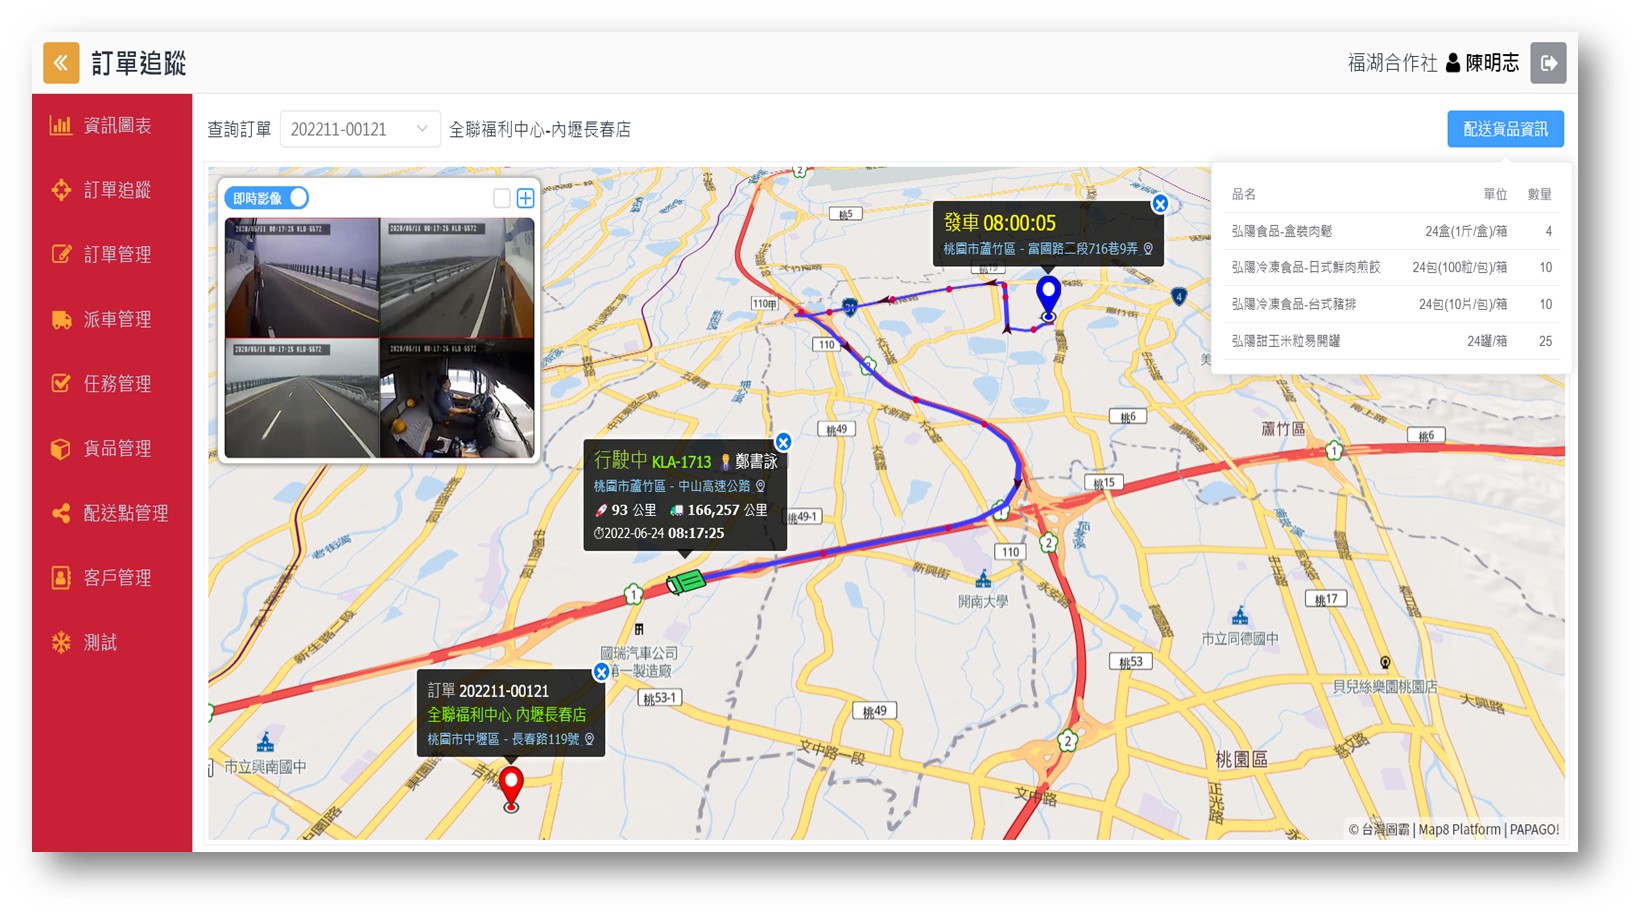The image size is (1643, 917).
Task: Collapse sidebar with double-chevron button
Action: point(61,63)
